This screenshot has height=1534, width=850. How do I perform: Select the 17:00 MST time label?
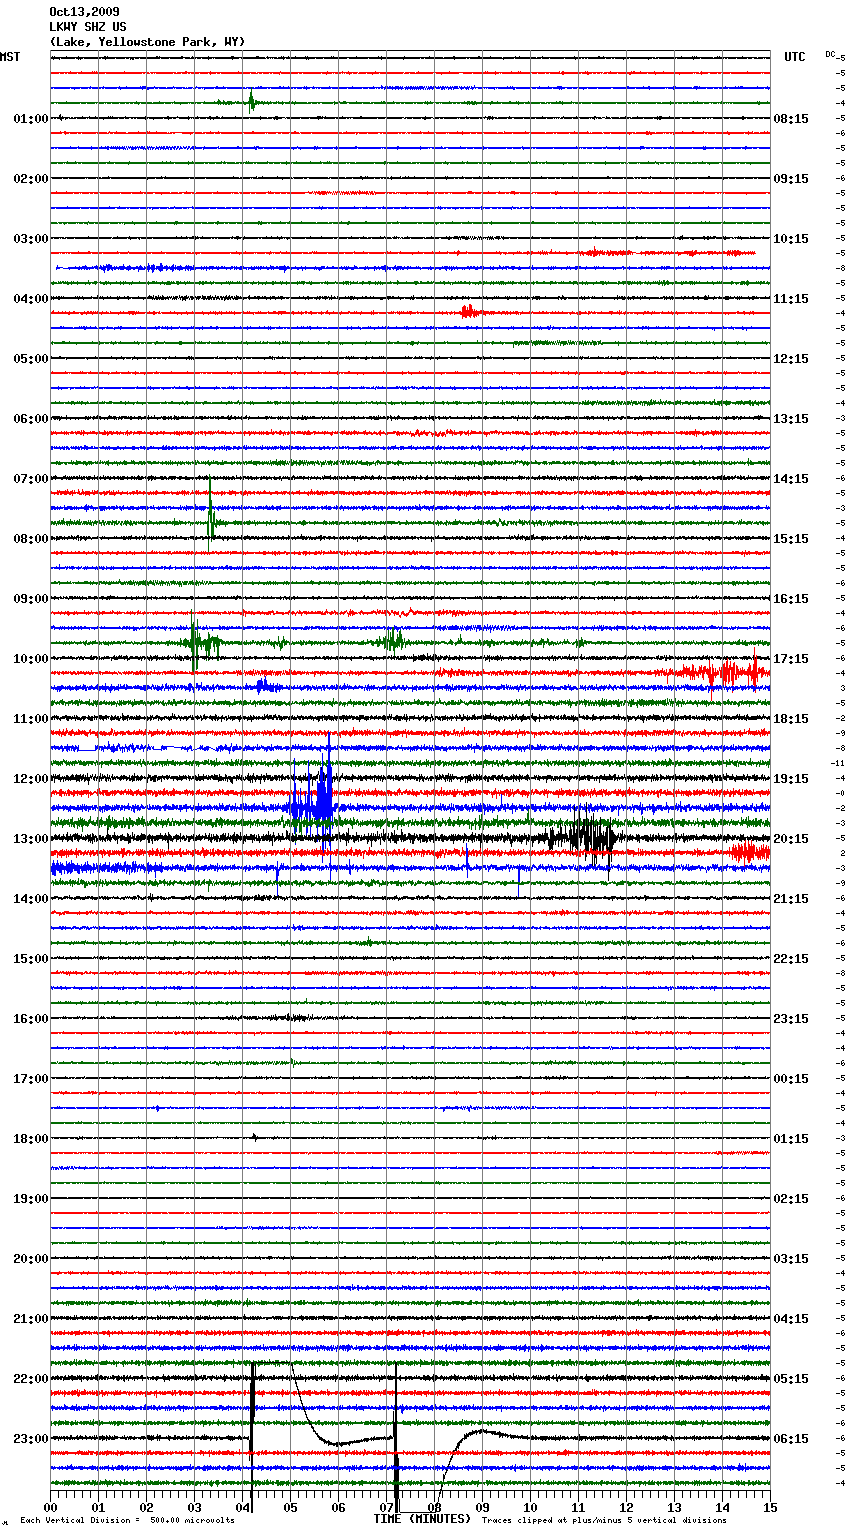(x=30, y=1079)
